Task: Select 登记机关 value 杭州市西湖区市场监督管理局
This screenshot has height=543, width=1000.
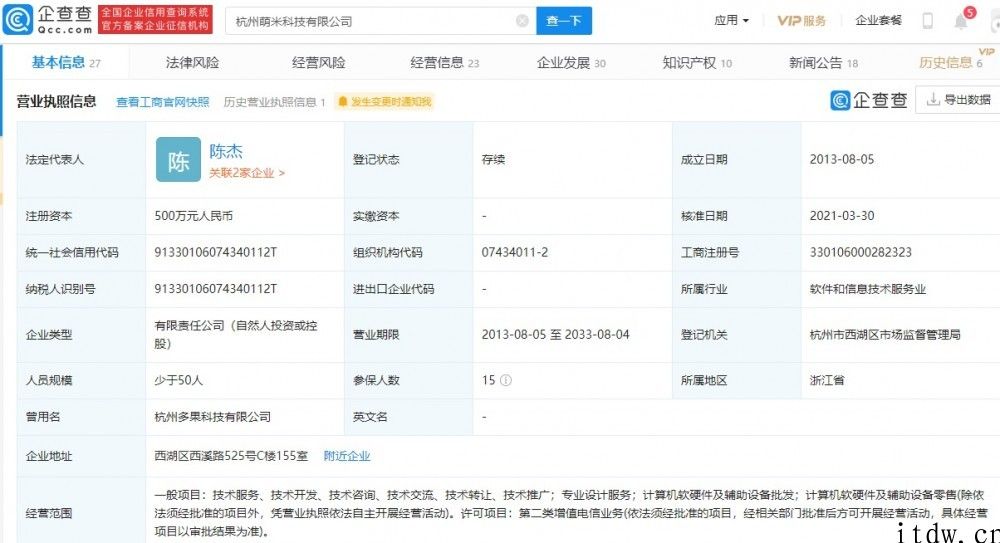Action: [885, 334]
